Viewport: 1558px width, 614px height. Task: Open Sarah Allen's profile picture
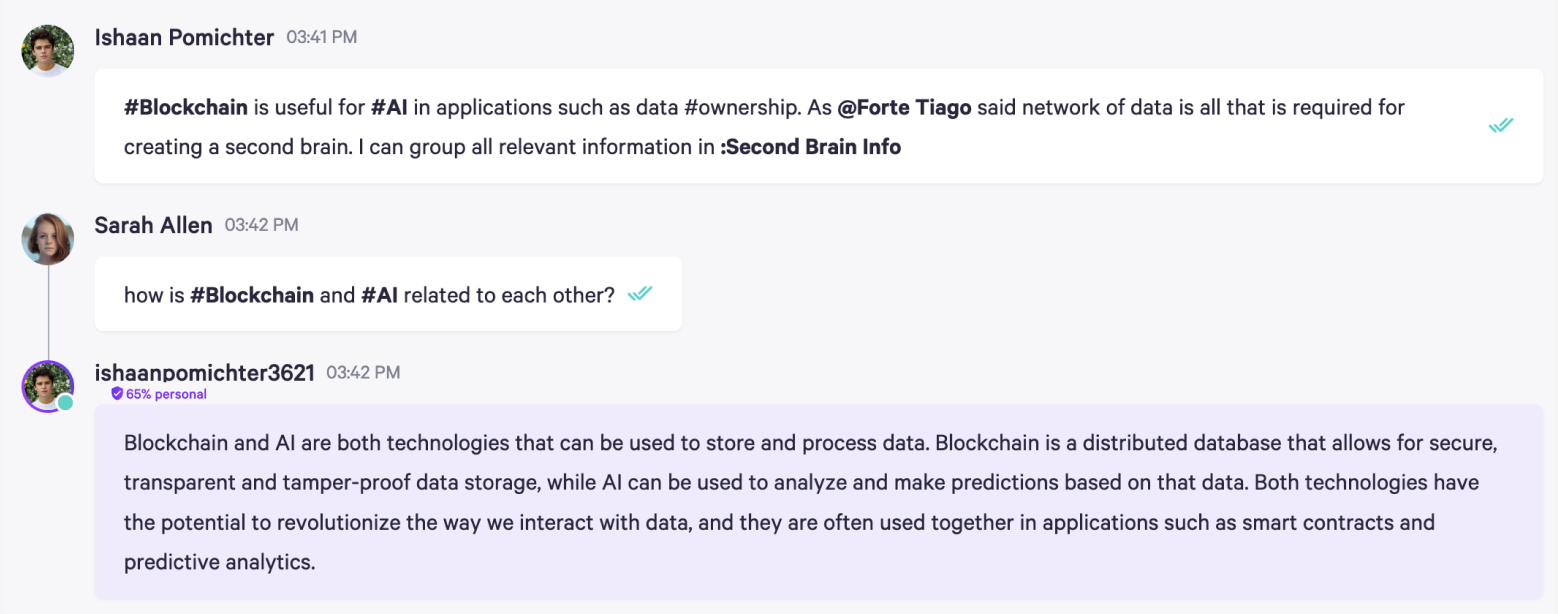point(47,239)
